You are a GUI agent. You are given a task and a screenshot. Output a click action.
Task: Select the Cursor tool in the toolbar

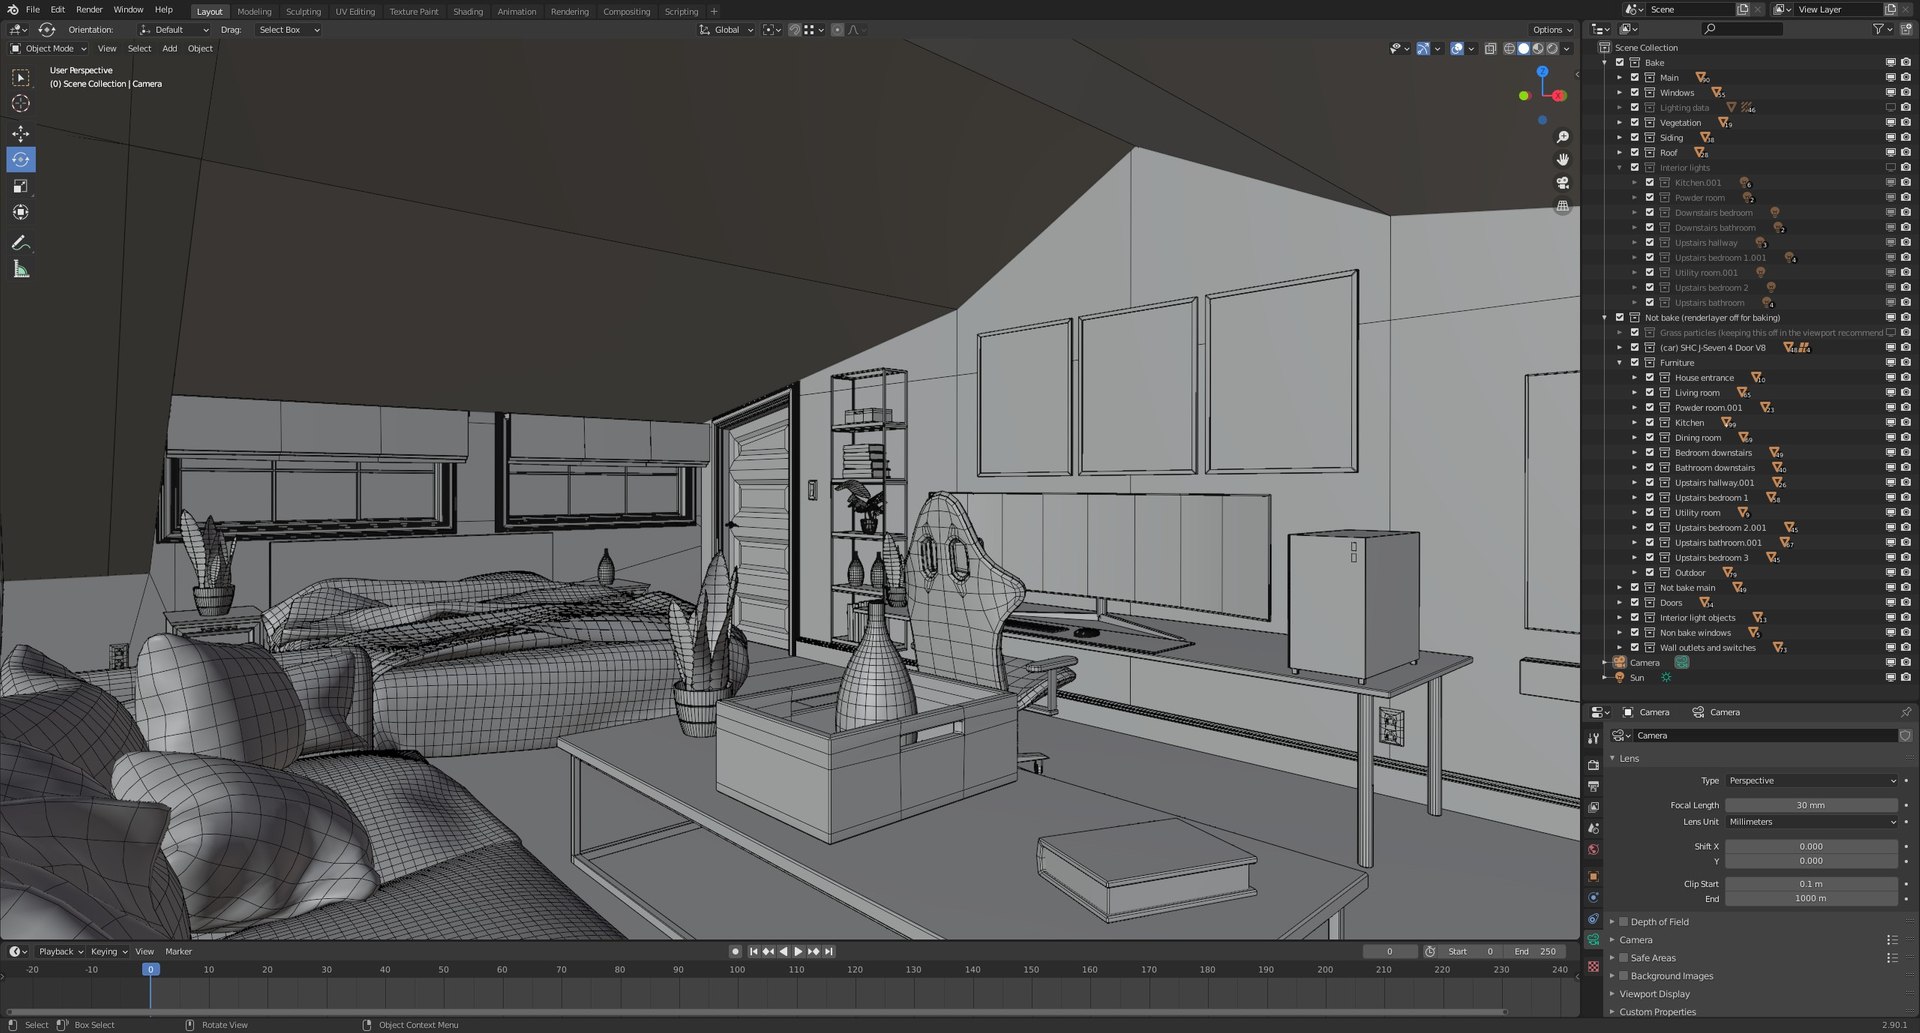point(20,104)
